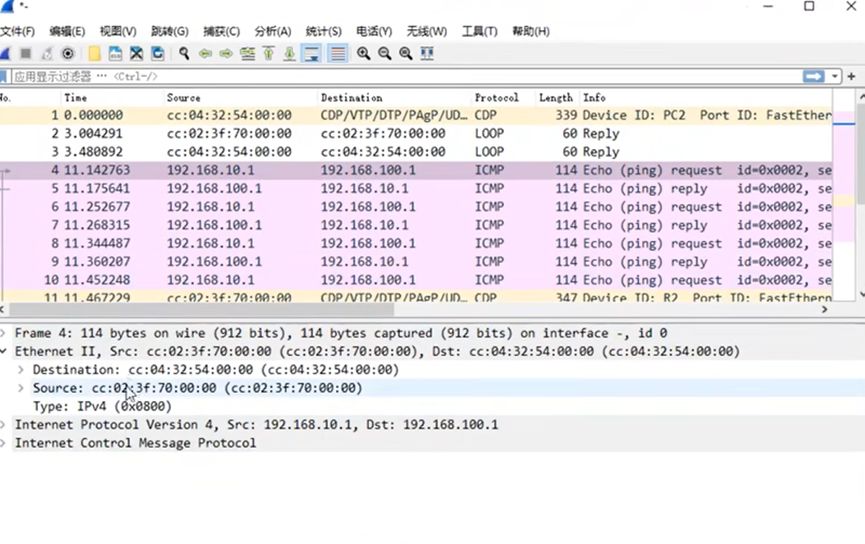This screenshot has width=865, height=544.
Task: Apply the display filter arrow button
Action: point(815,76)
